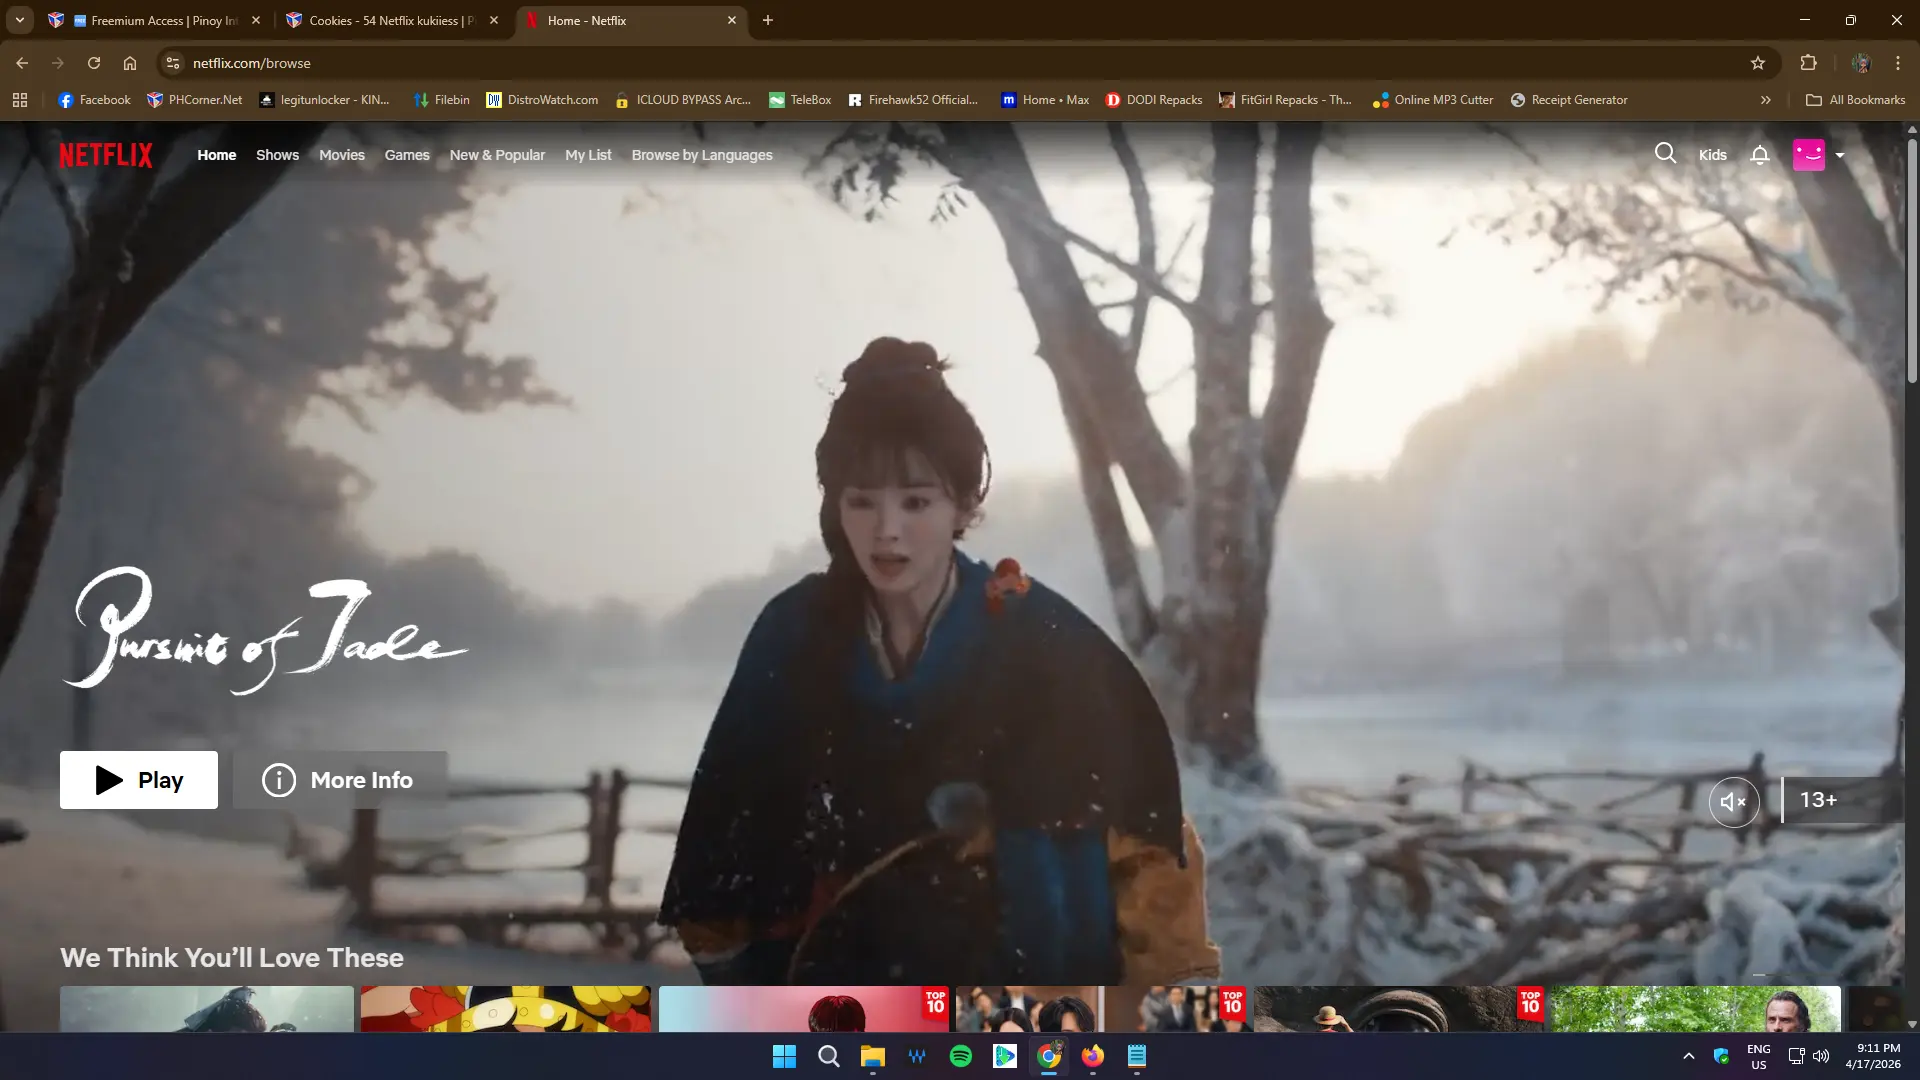
Task: Play Pursuit of Jade
Action: pos(139,780)
